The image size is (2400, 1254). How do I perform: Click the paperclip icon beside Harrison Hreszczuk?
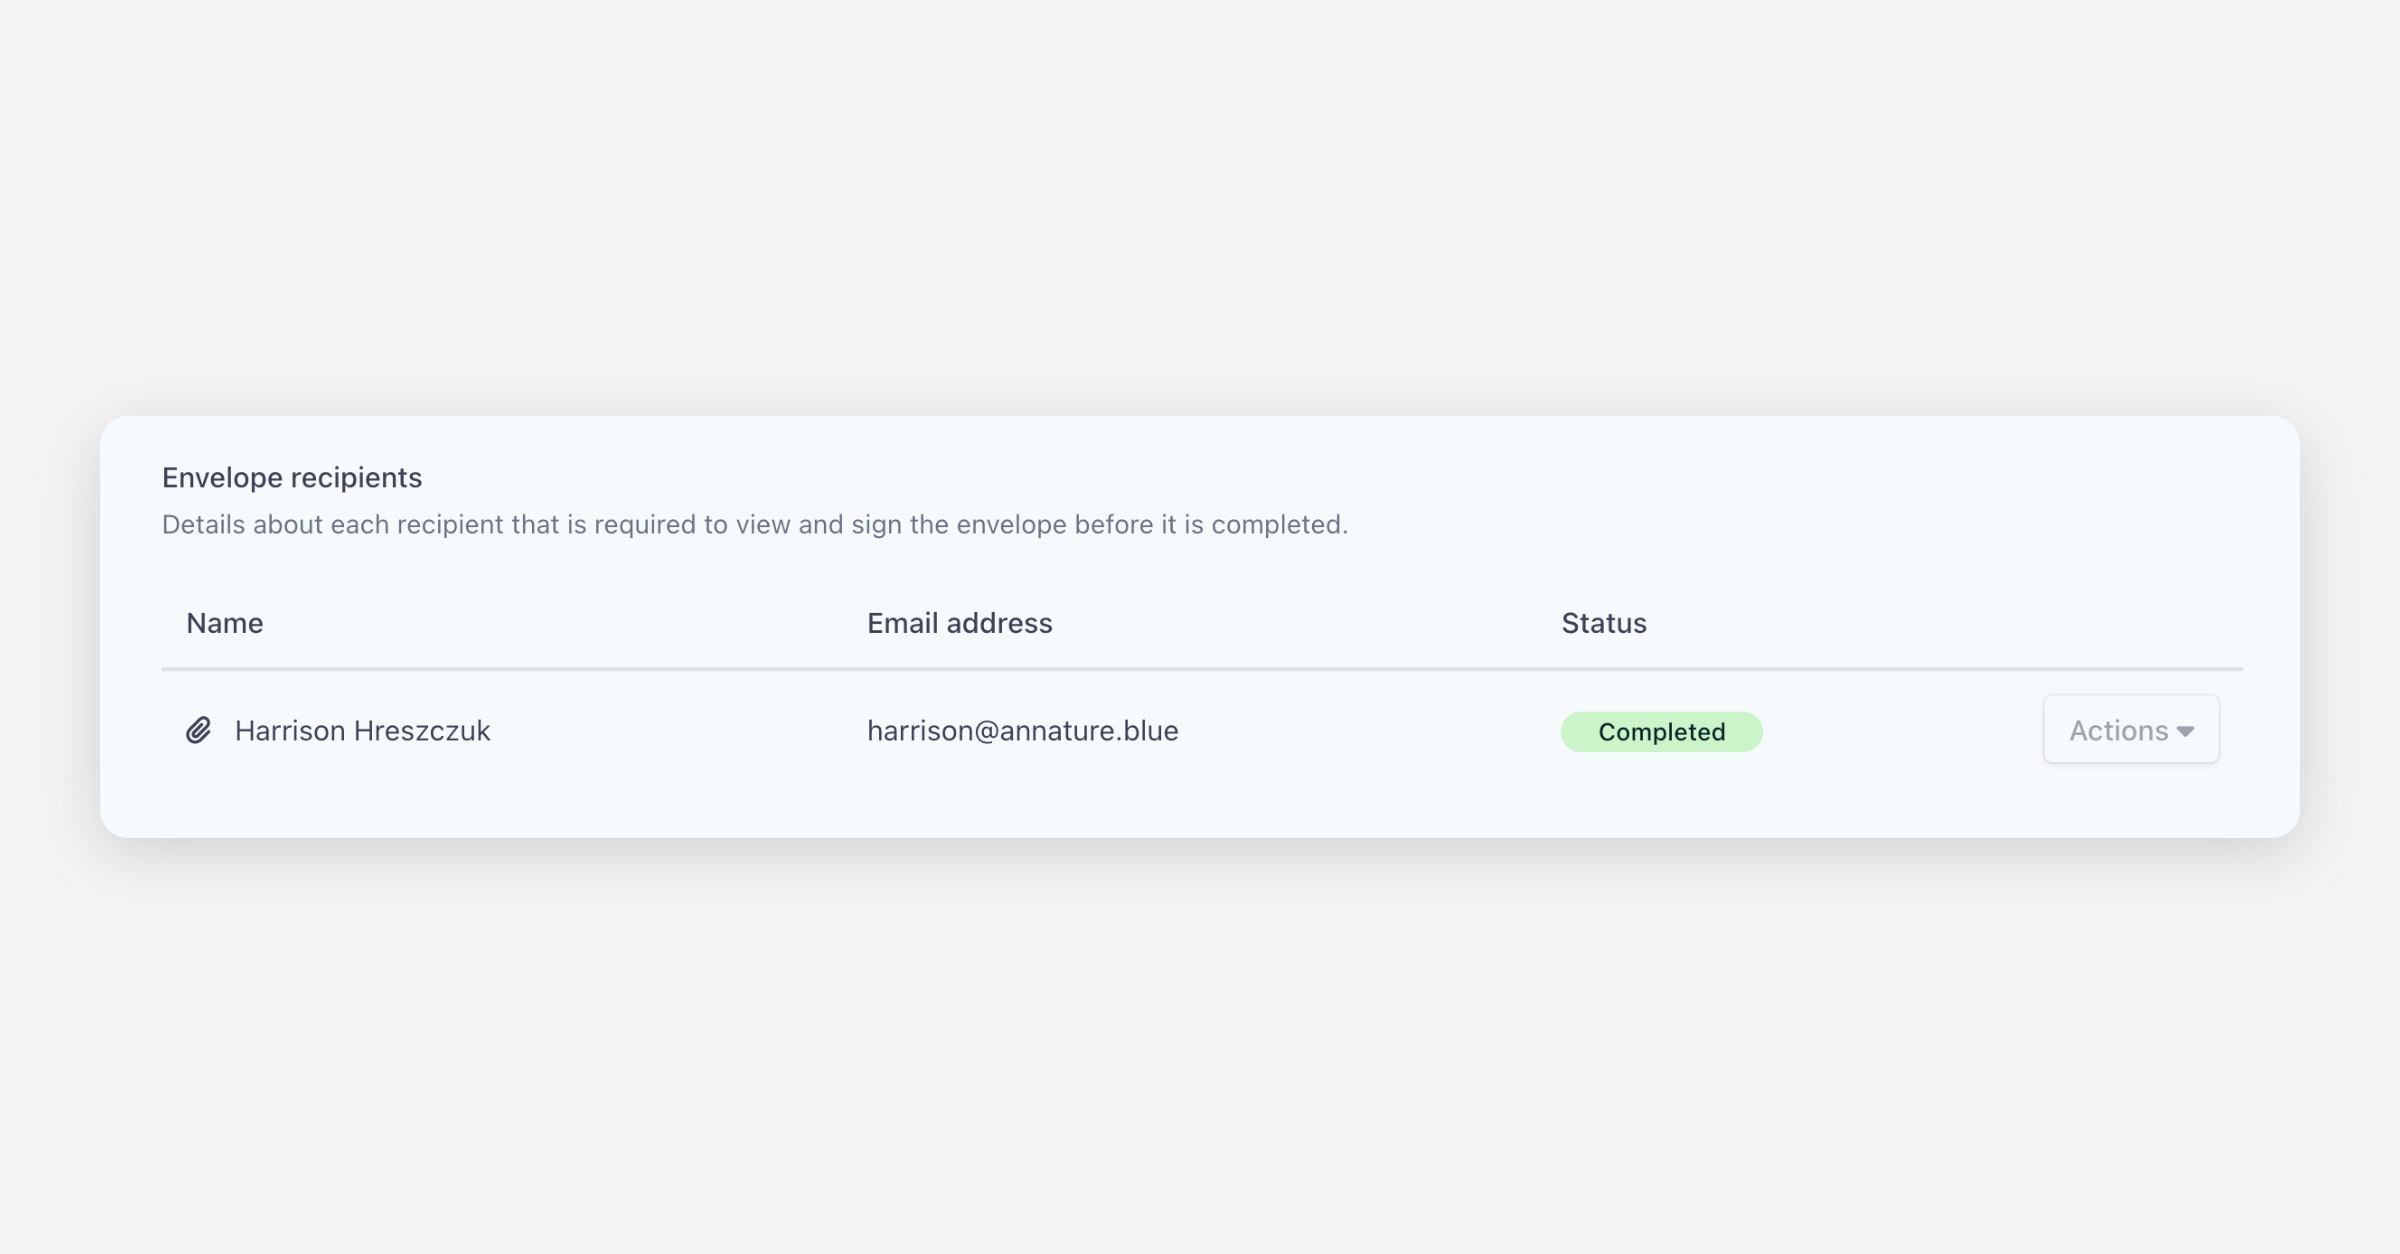(x=198, y=731)
